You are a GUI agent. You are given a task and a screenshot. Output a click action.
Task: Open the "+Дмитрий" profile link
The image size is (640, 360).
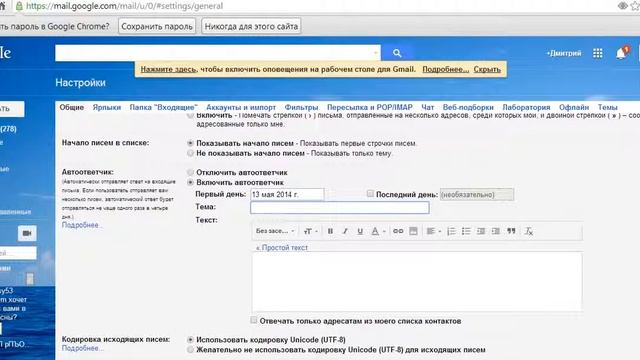[564, 53]
